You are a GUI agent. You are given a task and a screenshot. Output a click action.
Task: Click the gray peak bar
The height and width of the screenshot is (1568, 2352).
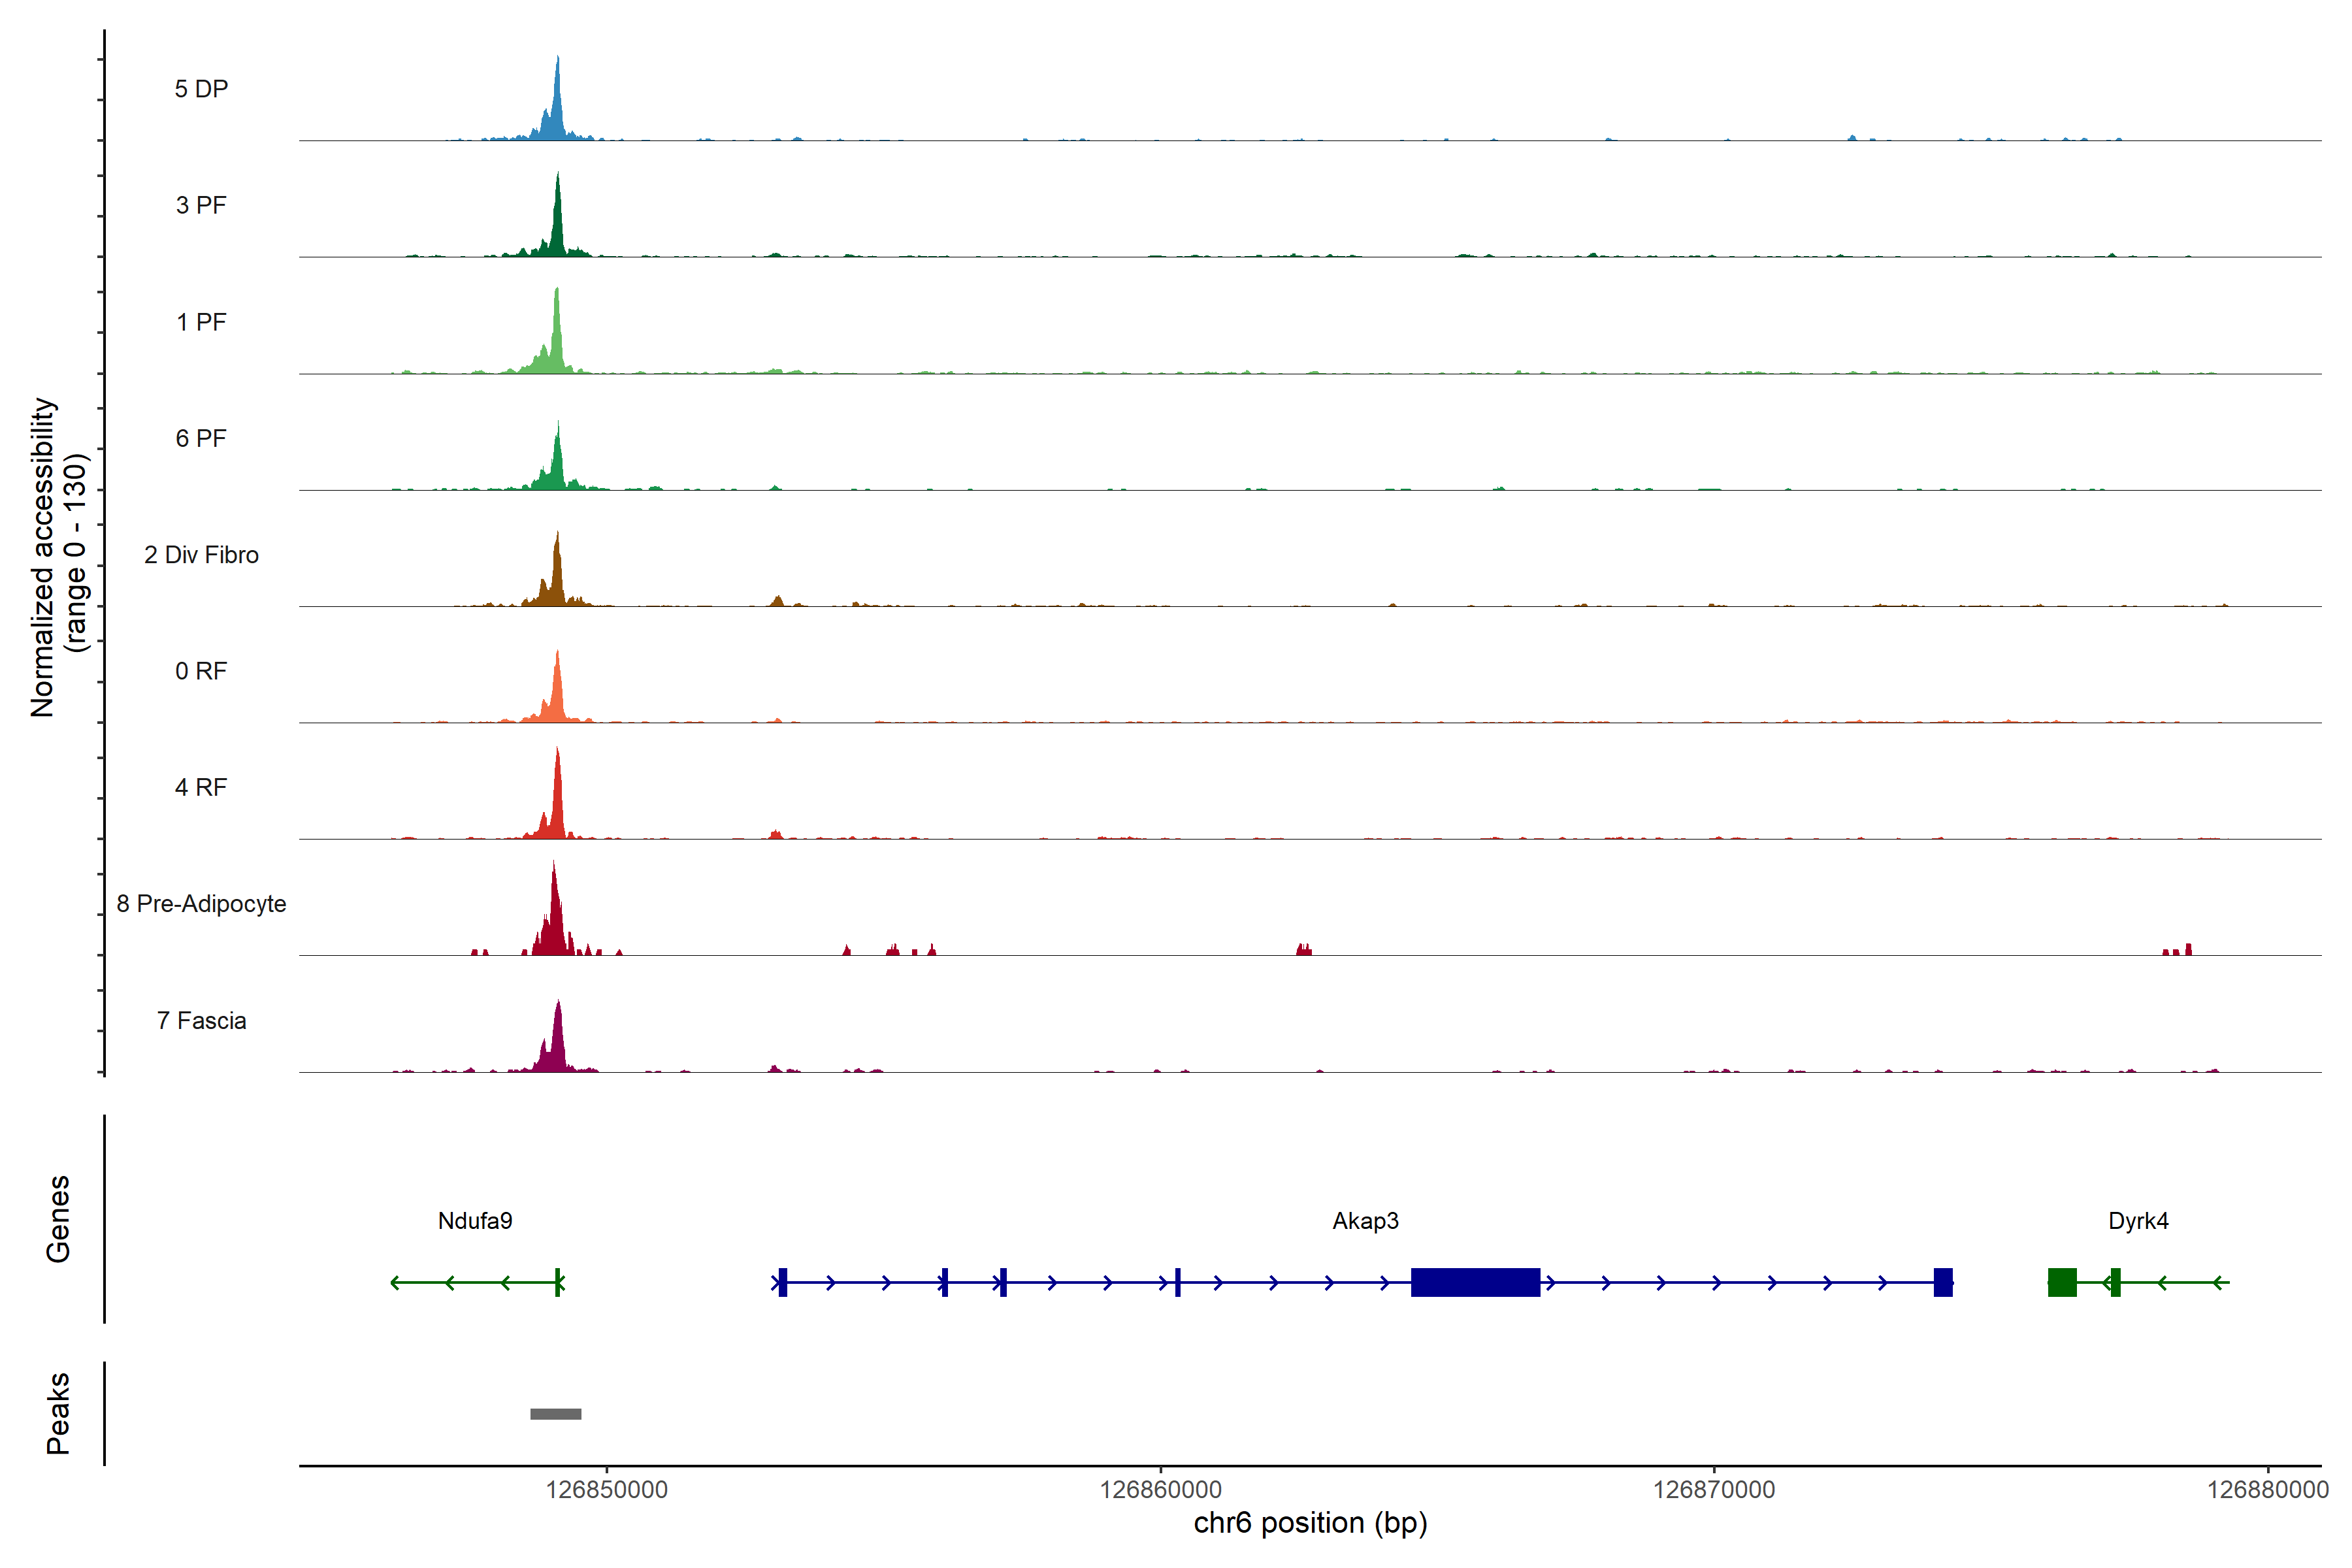click(555, 1413)
